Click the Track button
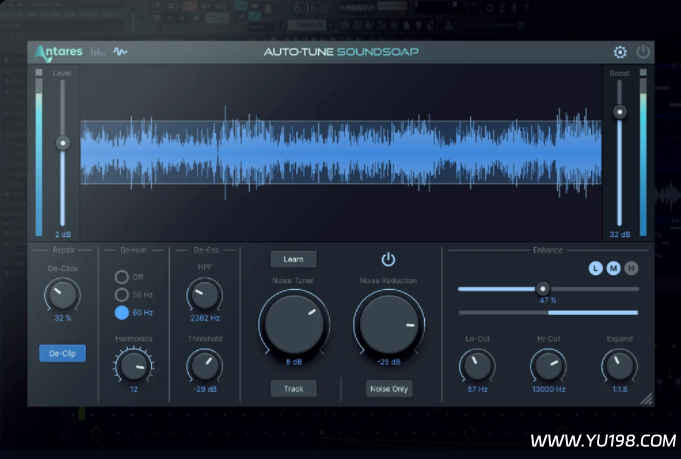This screenshot has height=459, width=681. coord(294,389)
